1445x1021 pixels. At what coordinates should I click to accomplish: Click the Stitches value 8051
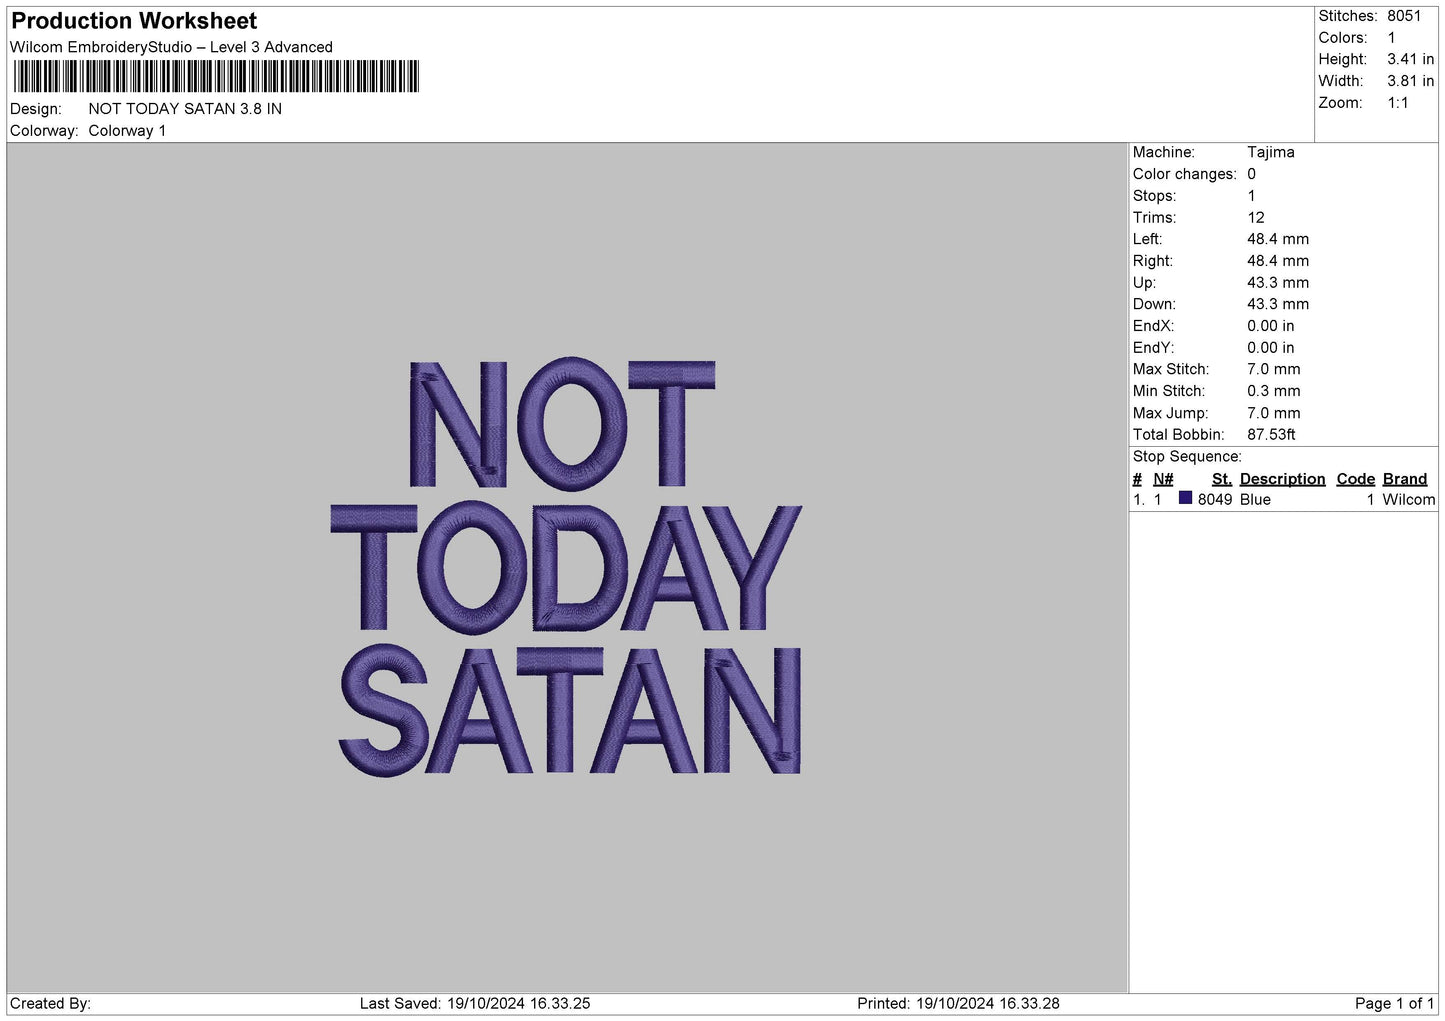pos(1404,16)
